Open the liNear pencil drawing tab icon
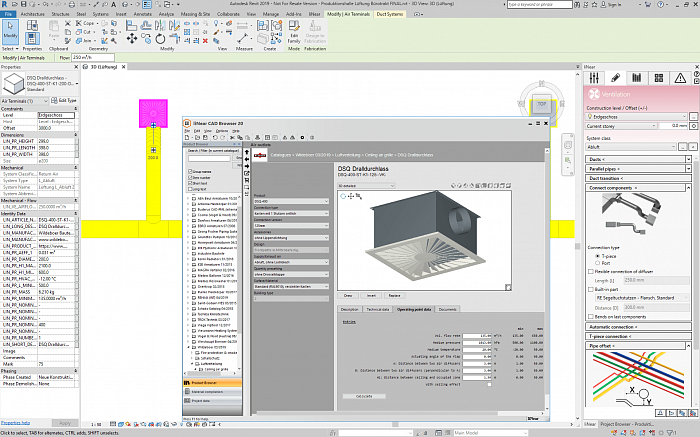700x437 pixels. [x=615, y=78]
